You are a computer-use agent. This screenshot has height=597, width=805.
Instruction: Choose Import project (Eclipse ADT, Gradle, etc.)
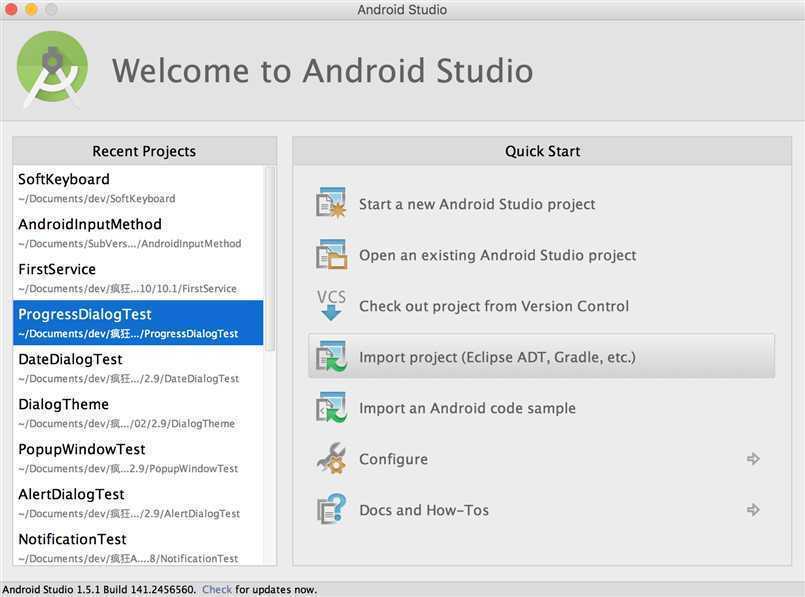point(542,356)
